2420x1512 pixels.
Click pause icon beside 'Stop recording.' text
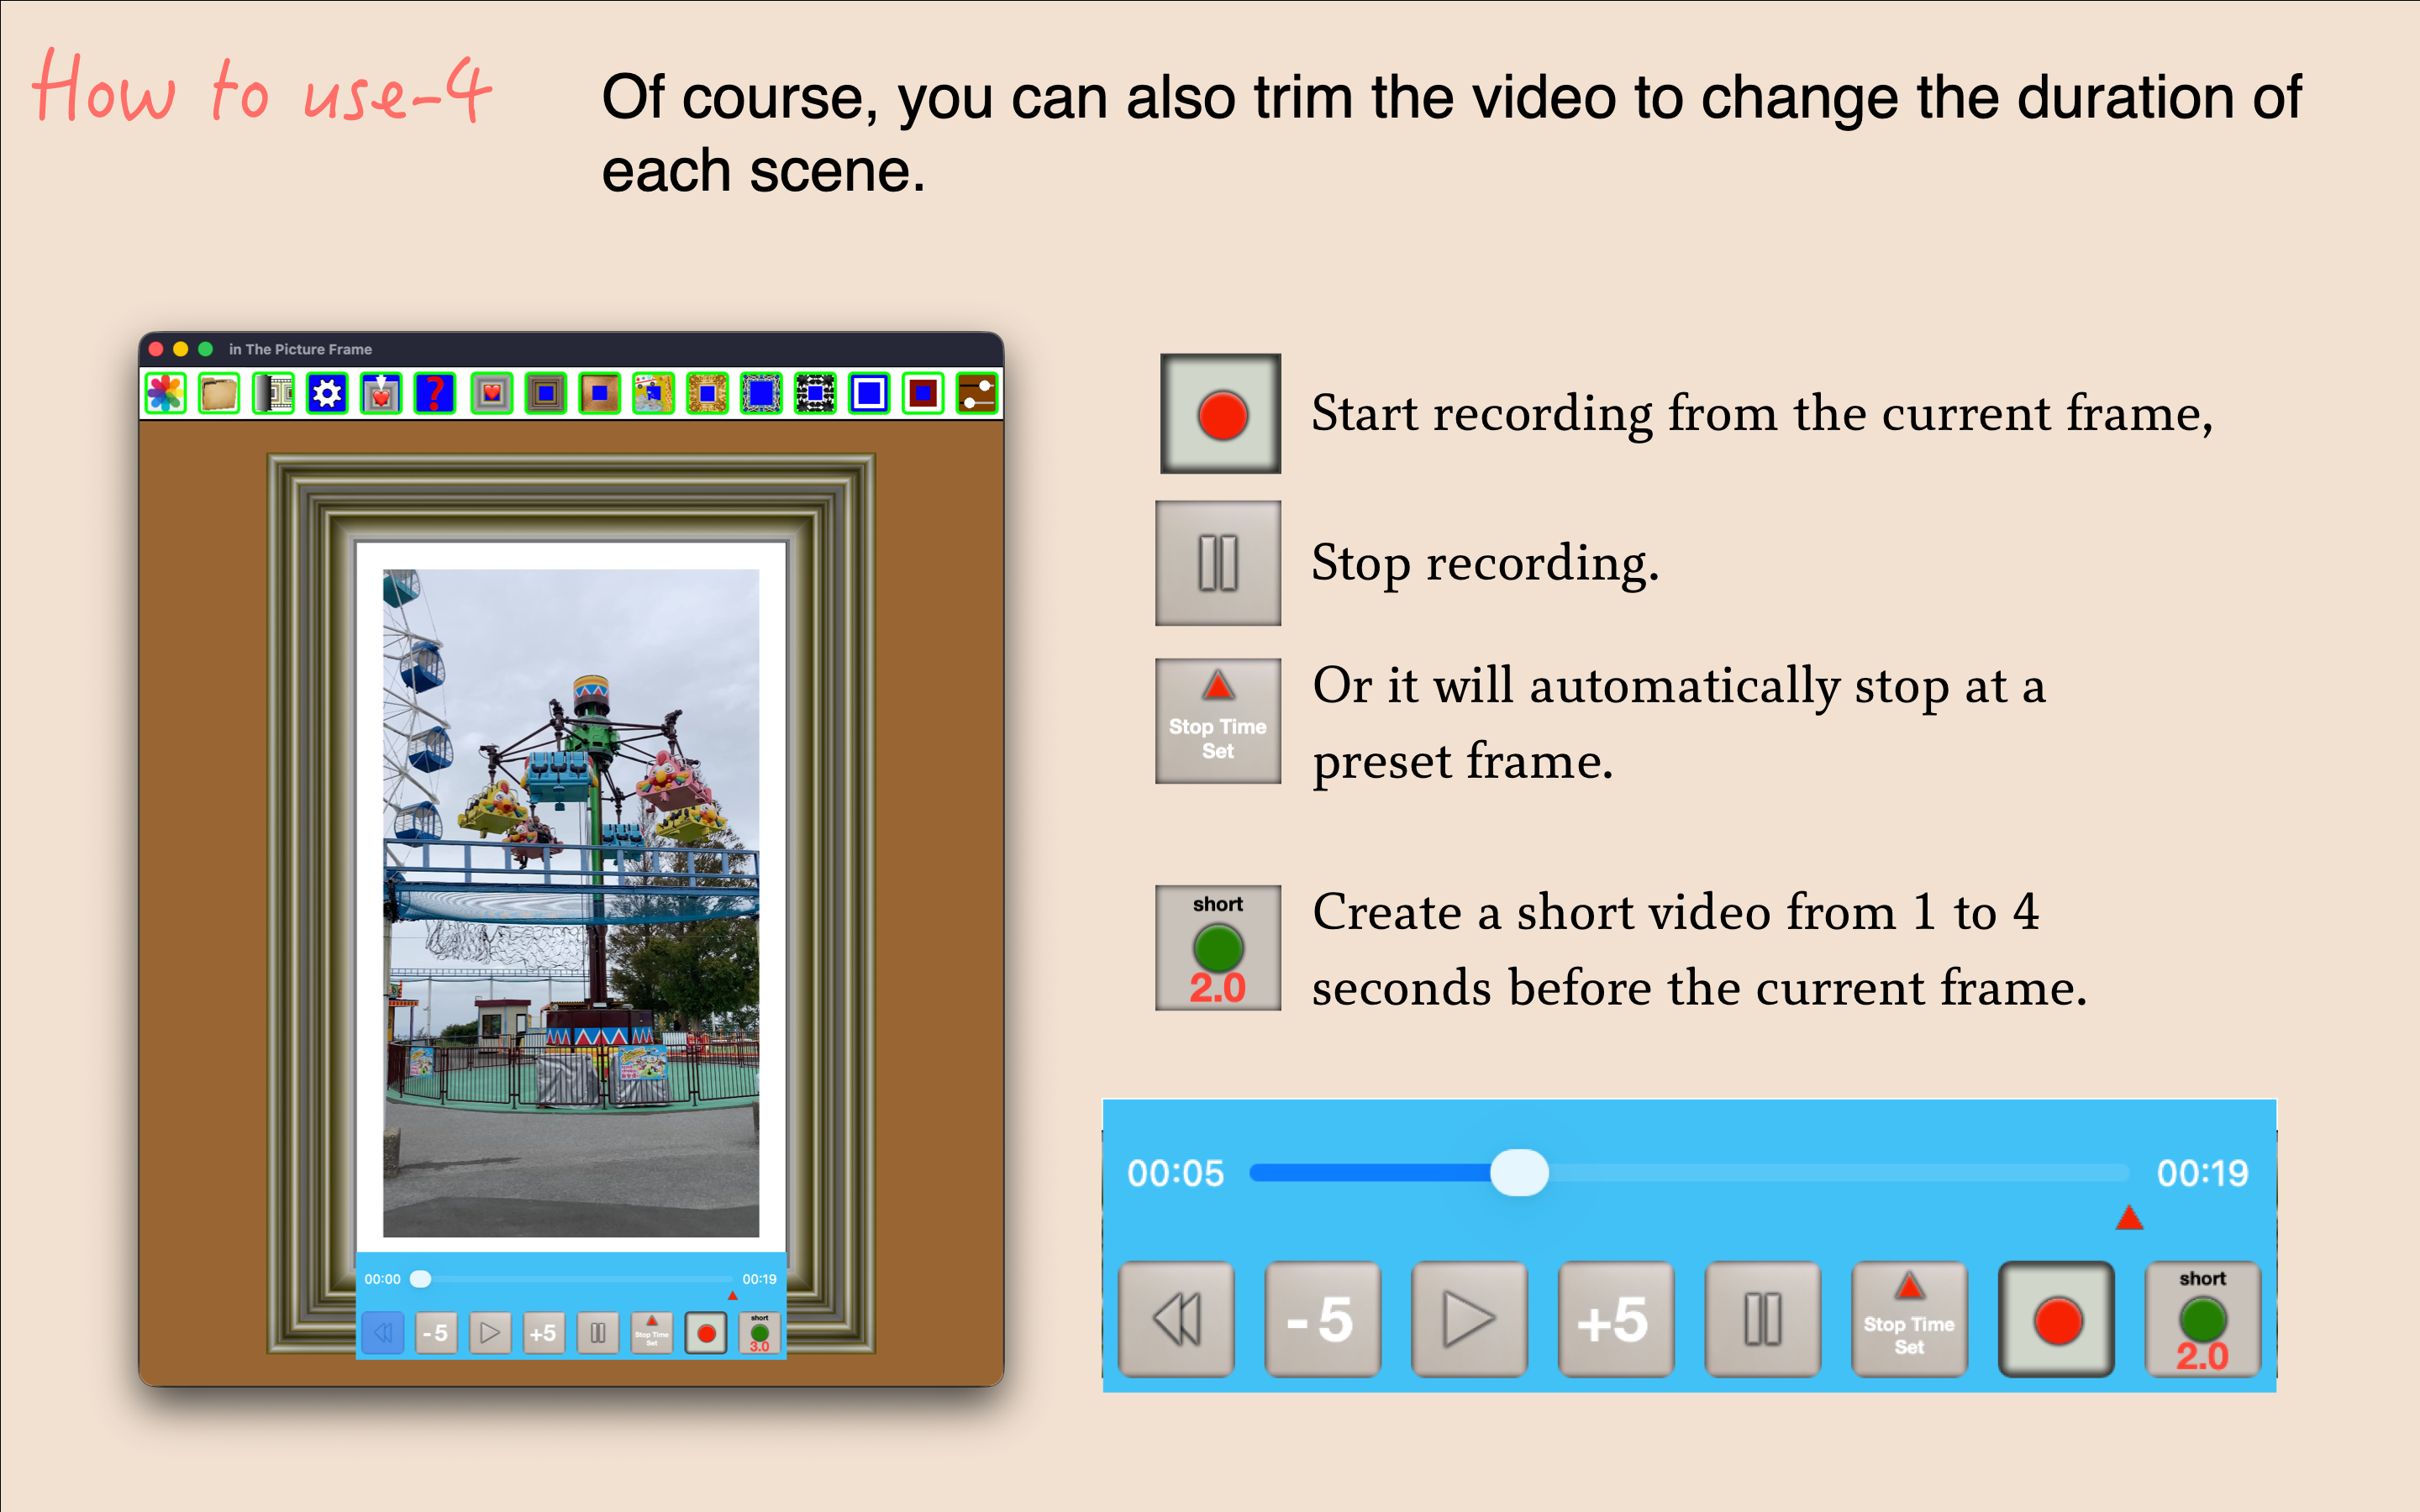tap(1218, 563)
